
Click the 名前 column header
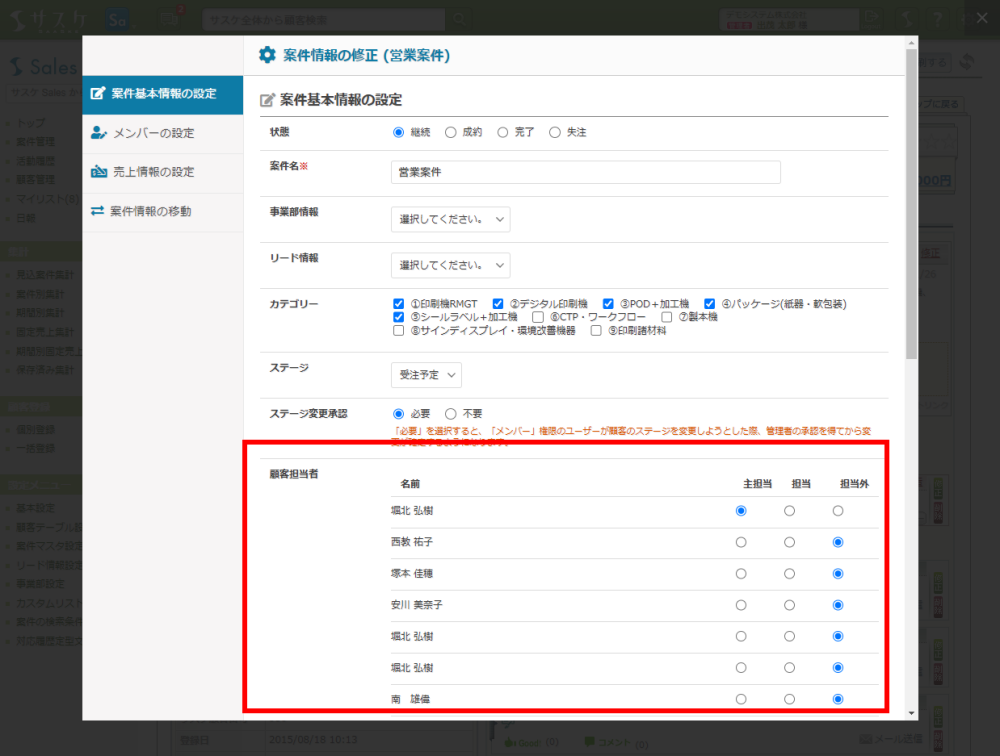[410, 484]
